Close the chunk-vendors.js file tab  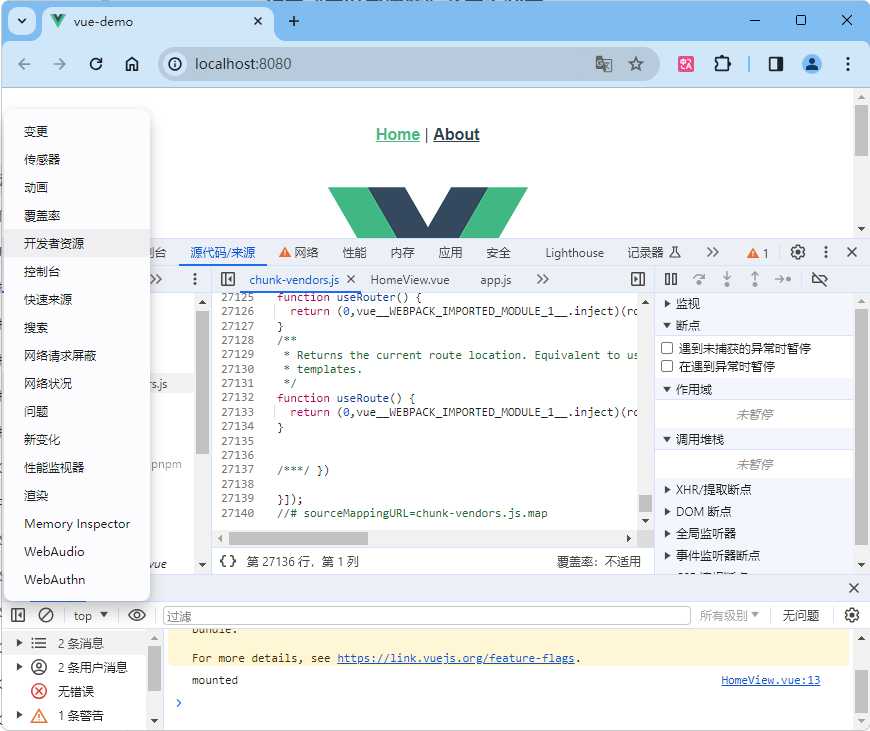point(351,279)
